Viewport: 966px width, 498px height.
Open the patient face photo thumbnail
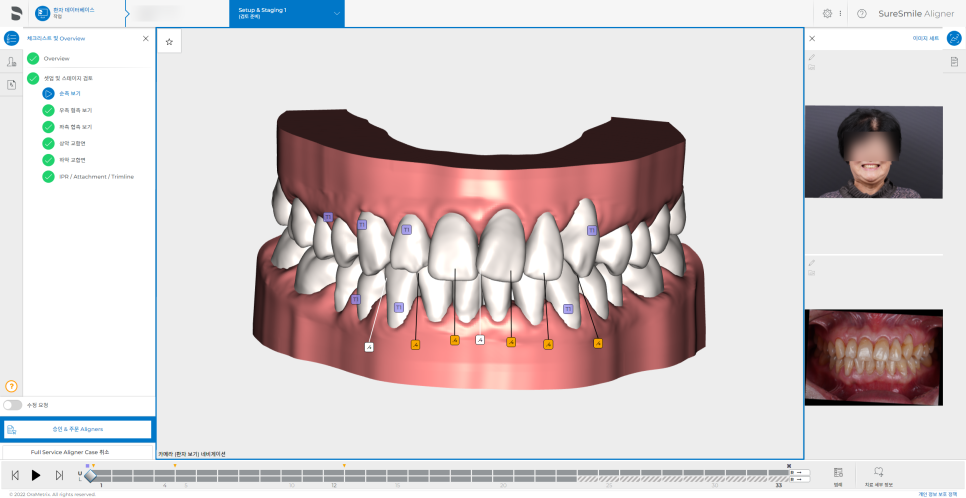[x=873, y=153]
